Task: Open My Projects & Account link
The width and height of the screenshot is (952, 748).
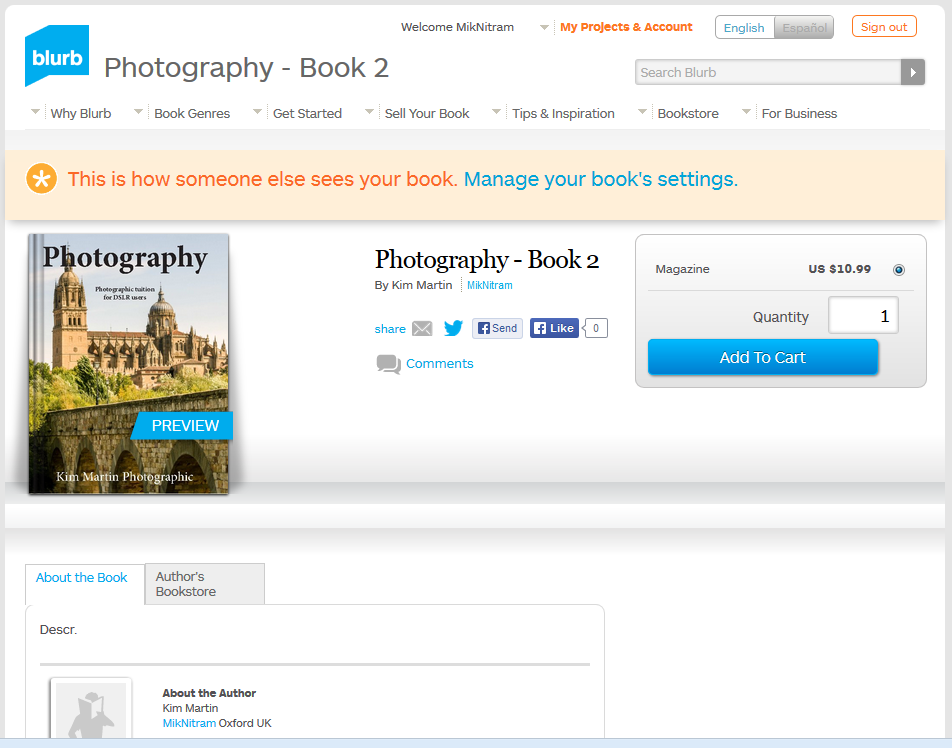Action: 626,27
